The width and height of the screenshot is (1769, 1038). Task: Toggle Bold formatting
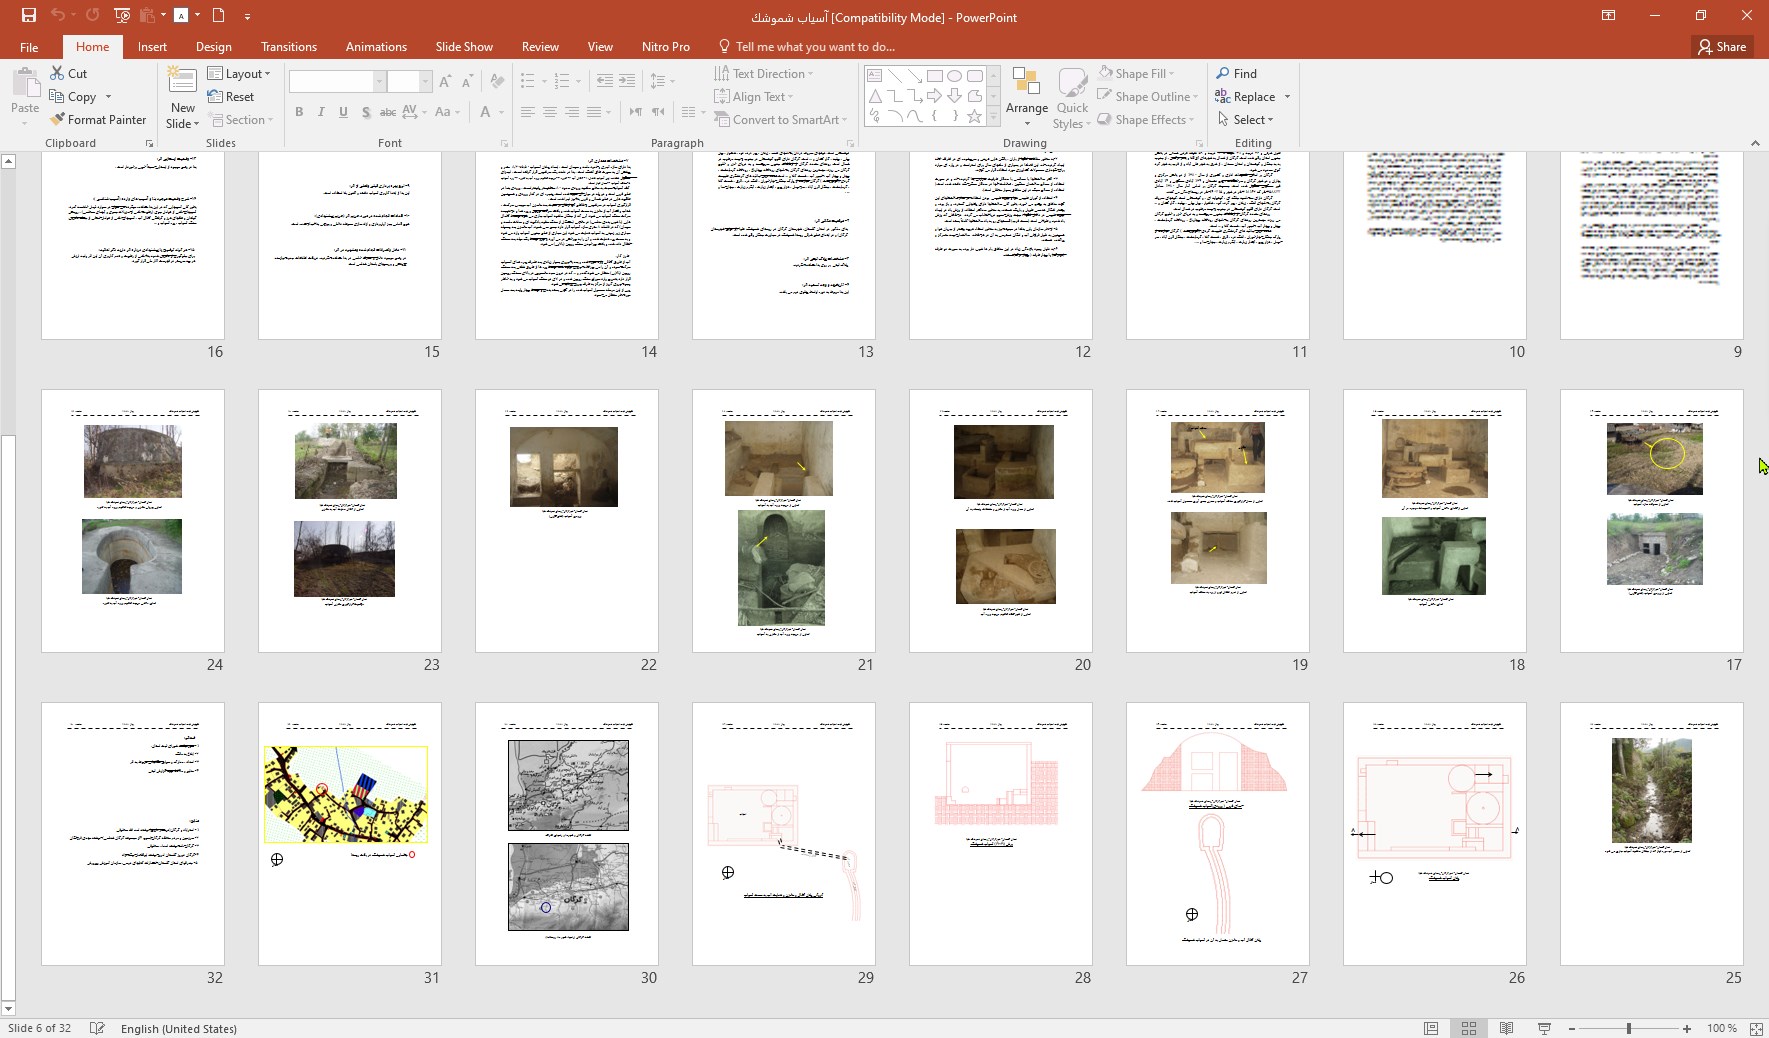click(299, 112)
